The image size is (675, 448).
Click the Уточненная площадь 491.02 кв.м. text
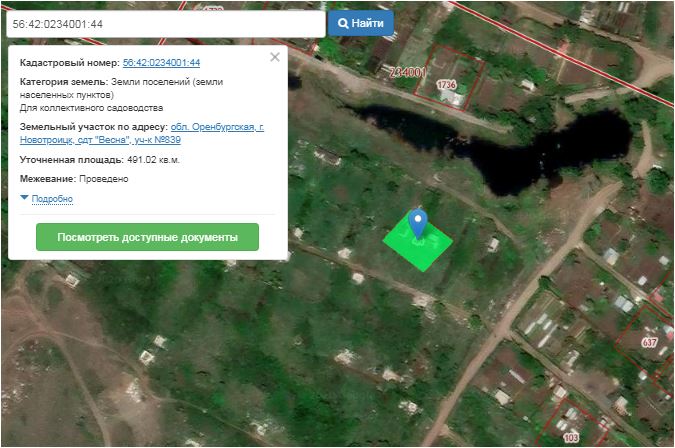coord(99,160)
